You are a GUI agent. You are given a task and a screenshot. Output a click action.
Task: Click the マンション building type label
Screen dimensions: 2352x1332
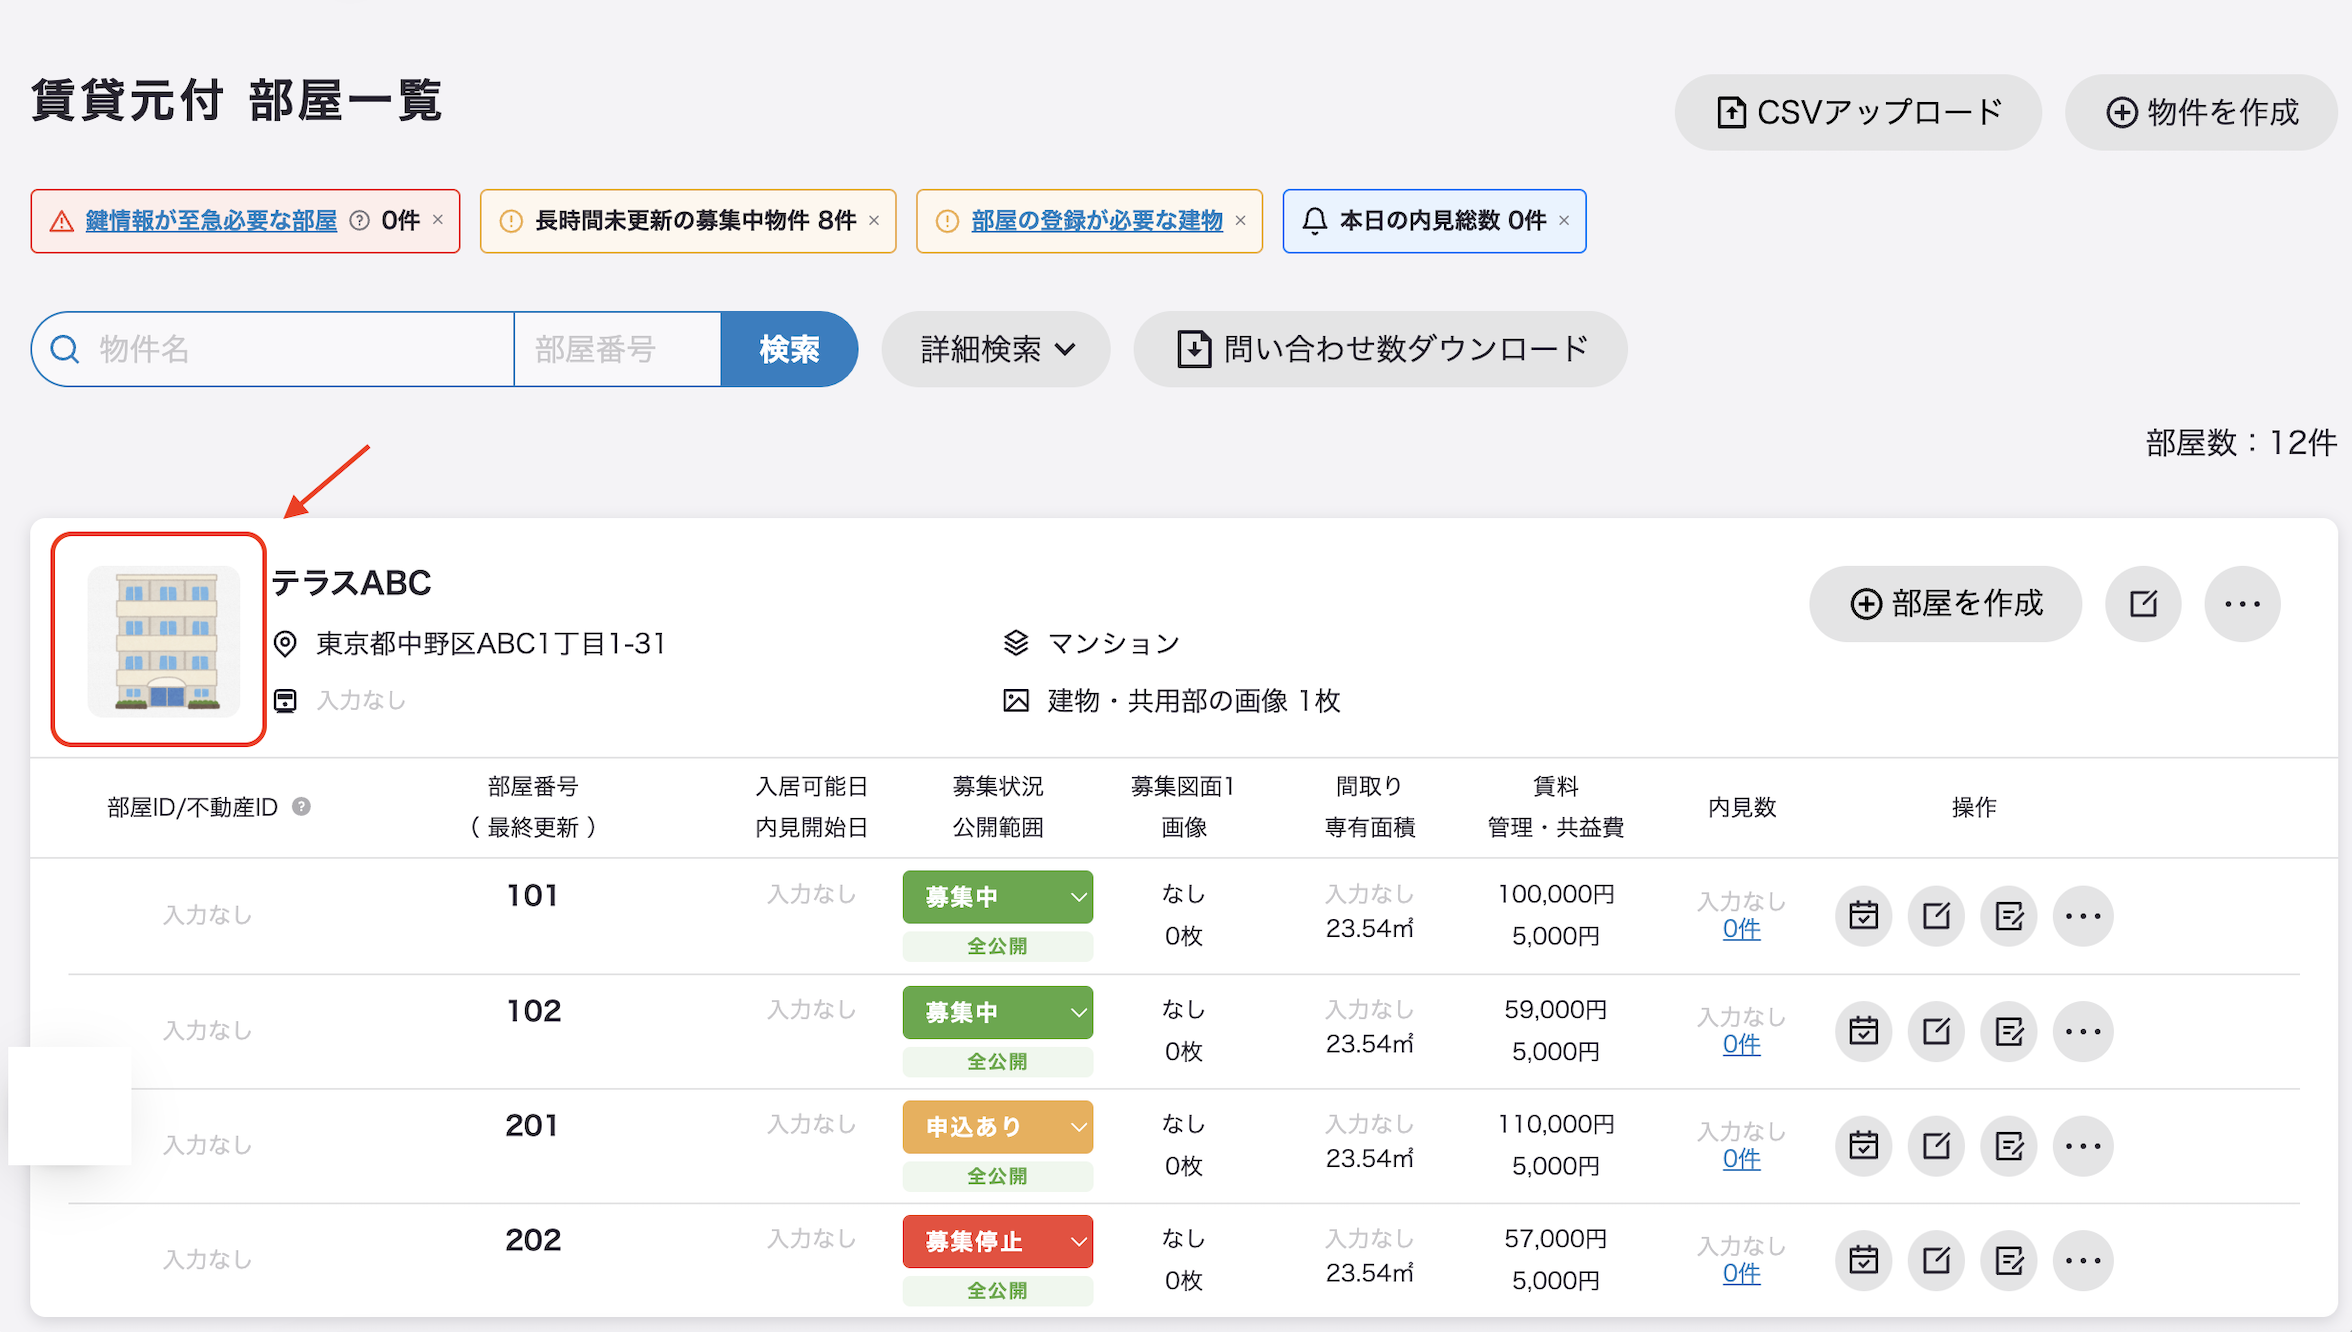click(x=1114, y=644)
